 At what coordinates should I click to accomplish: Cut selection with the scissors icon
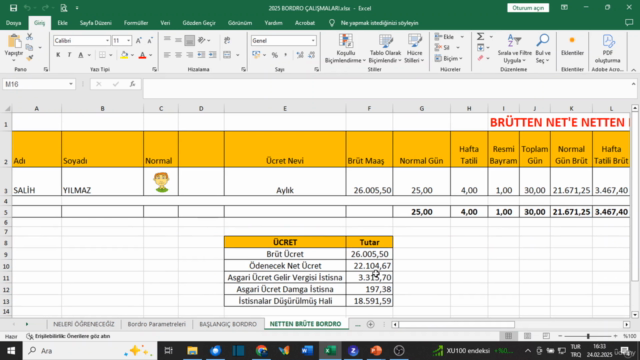coord(29,37)
